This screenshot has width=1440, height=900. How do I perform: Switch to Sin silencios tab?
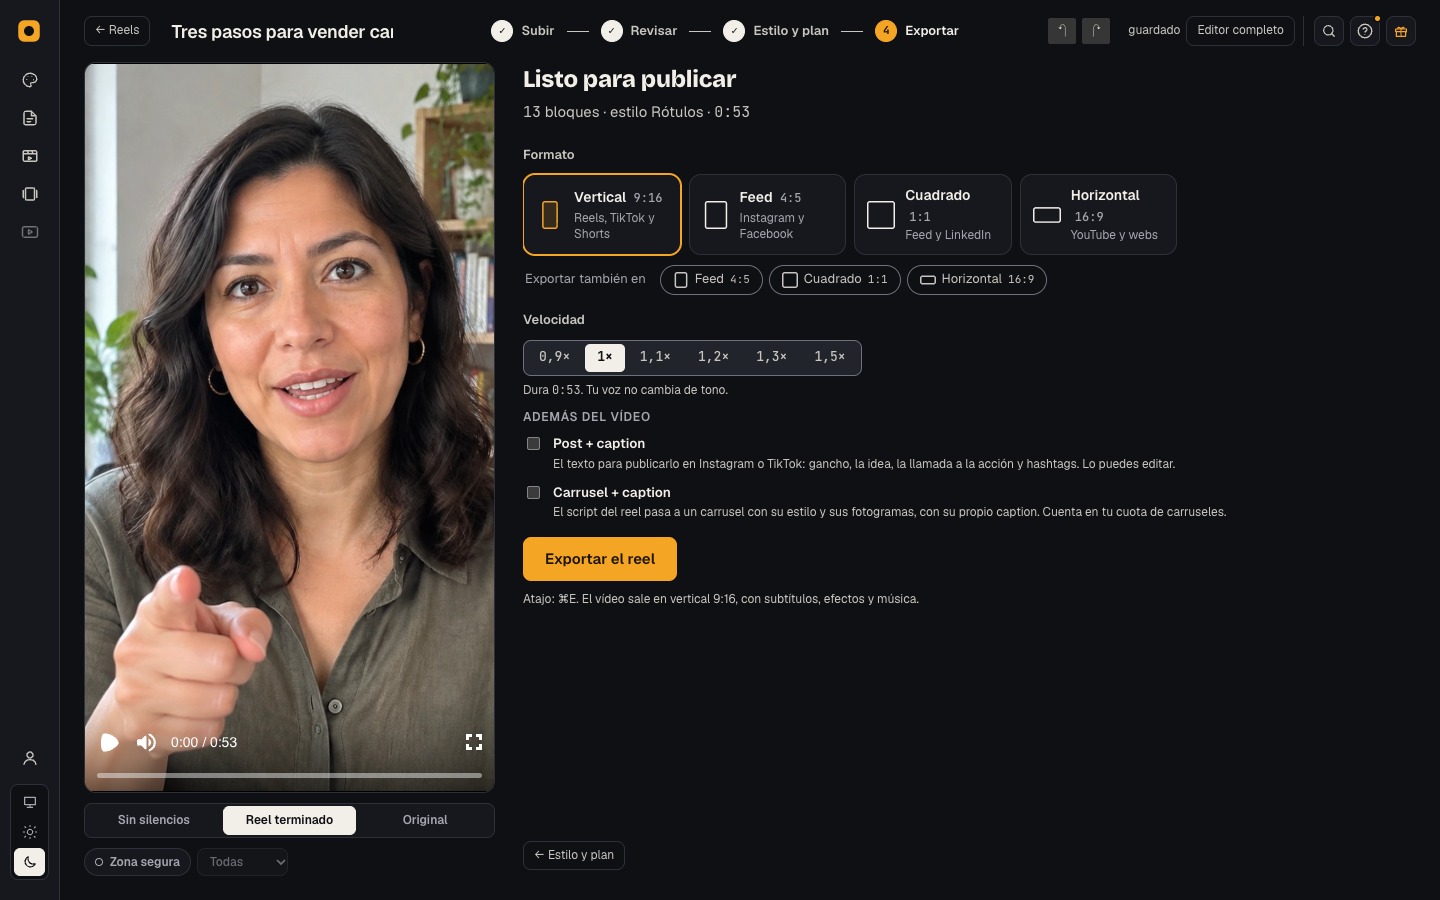pyautogui.click(x=154, y=820)
